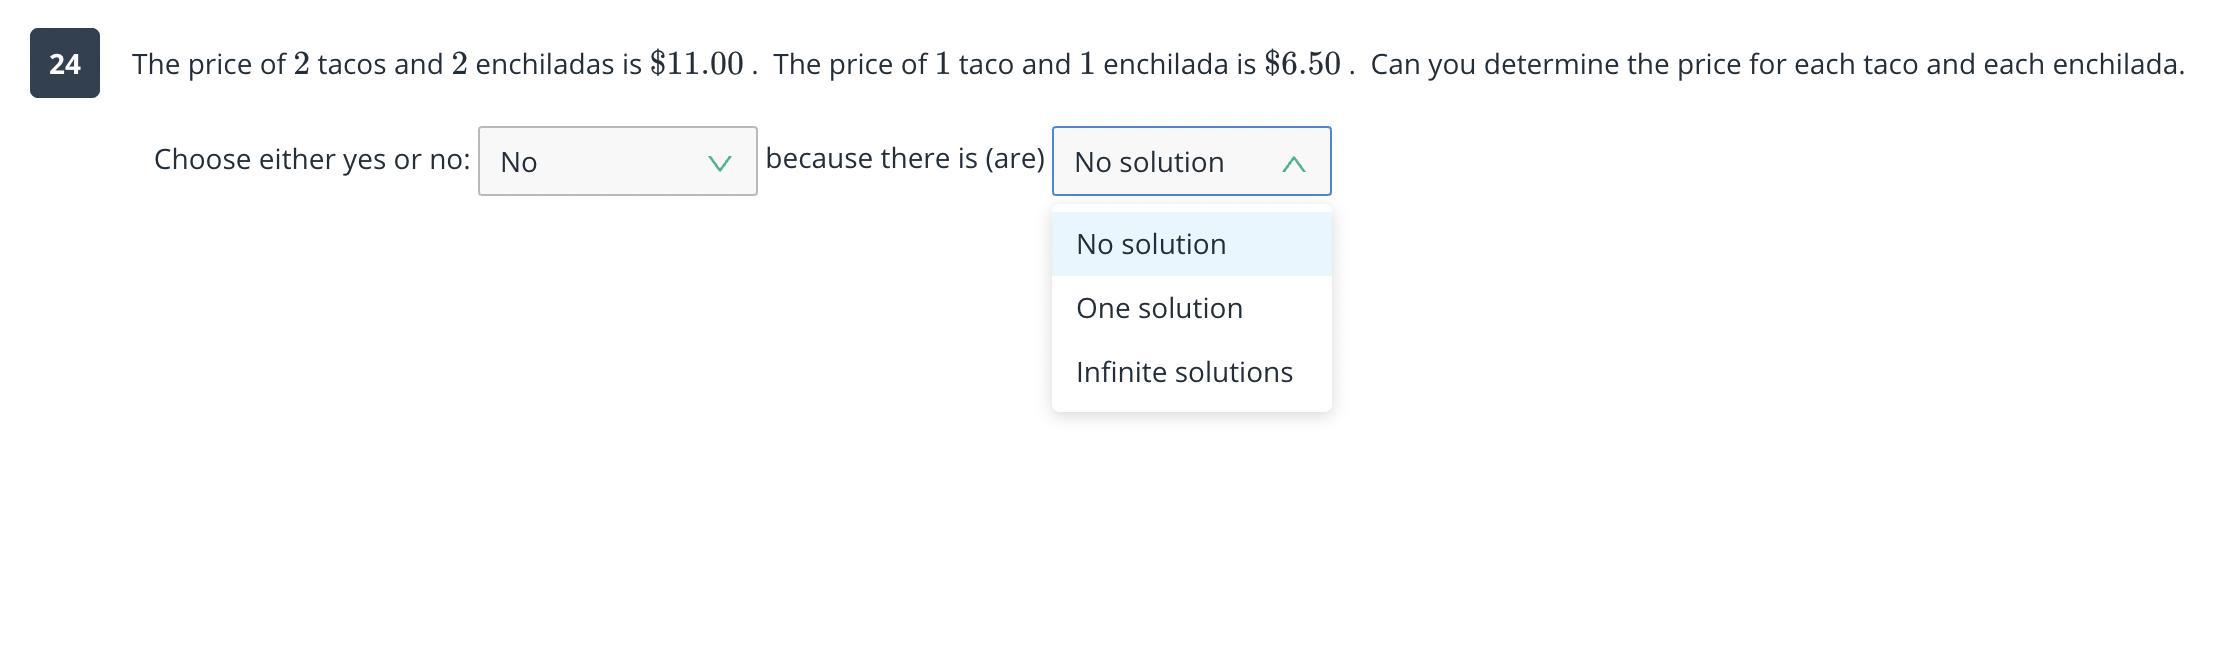Pick the Infinite solutions option
This screenshot has width=2240, height=660.
[x=1184, y=372]
